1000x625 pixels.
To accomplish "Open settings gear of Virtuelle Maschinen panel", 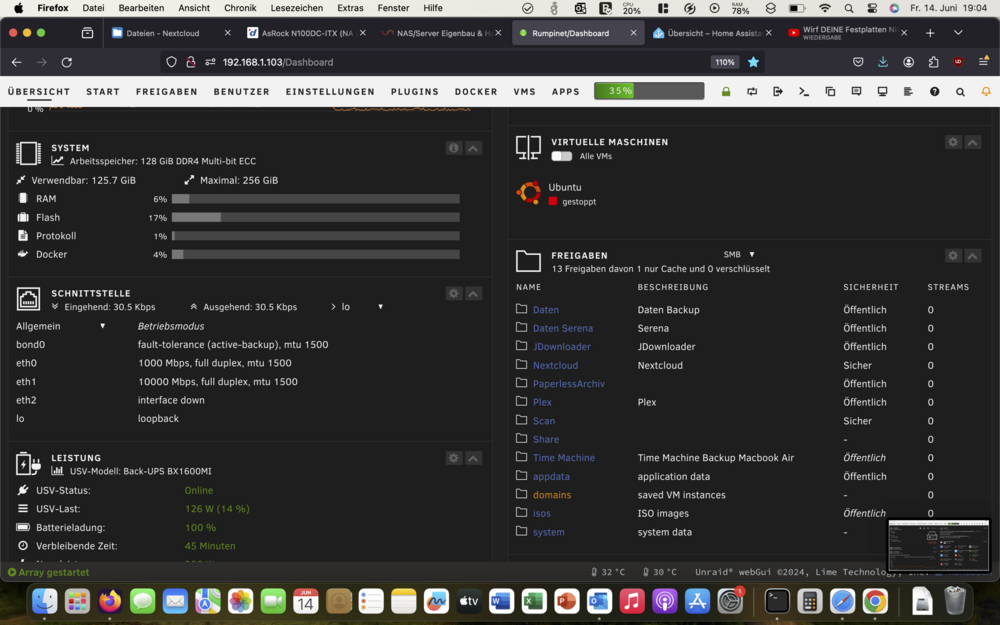I will coord(953,142).
